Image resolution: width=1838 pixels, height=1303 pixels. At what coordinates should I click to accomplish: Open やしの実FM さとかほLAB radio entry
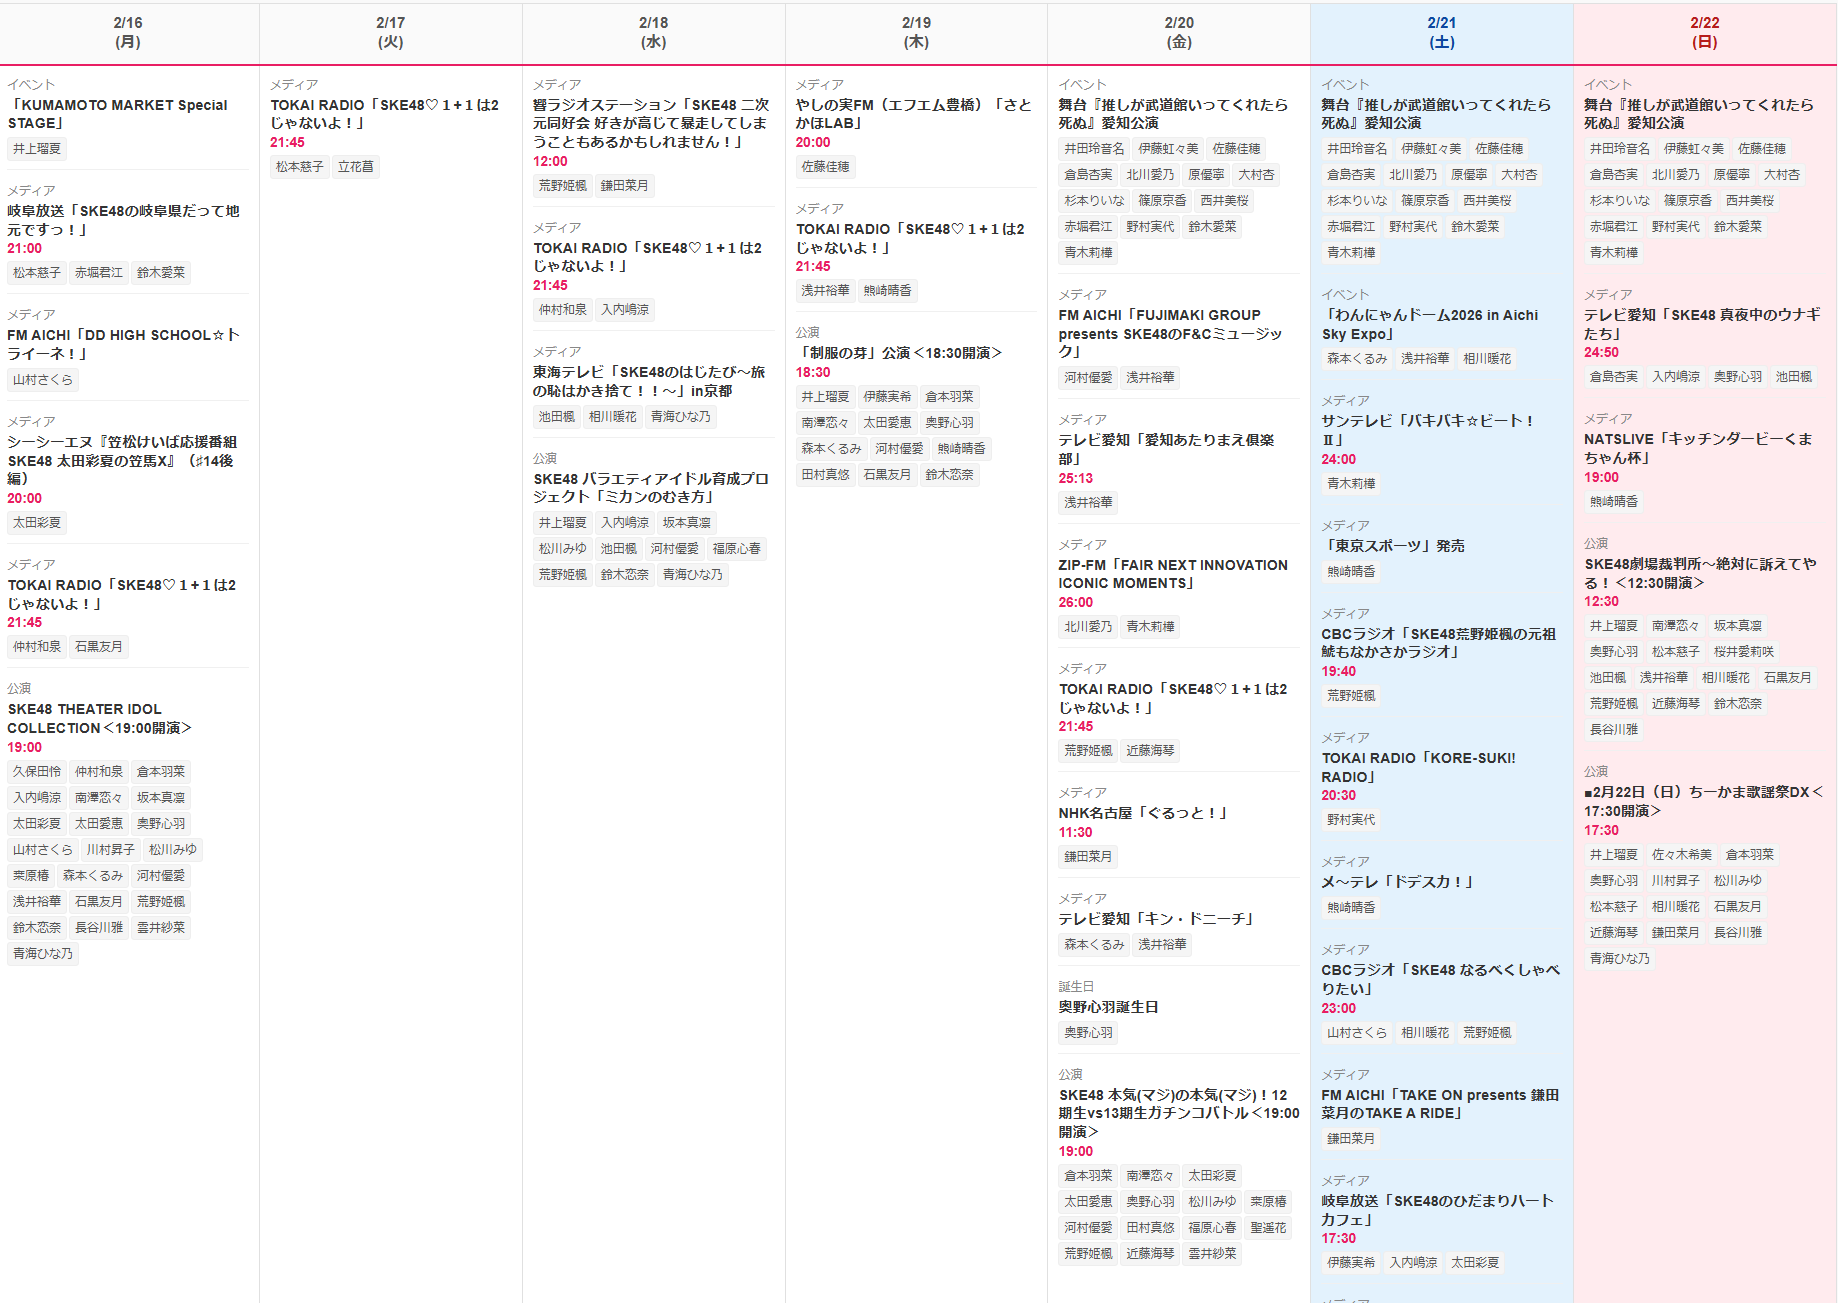coord(912,114)
